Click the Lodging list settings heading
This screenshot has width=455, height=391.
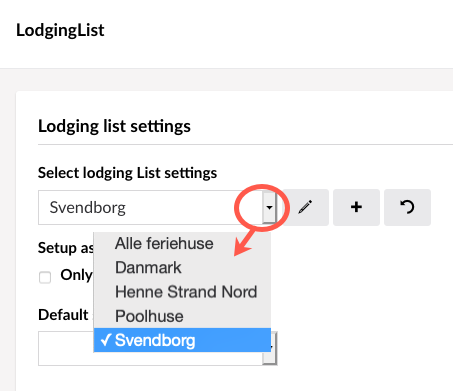(114, 127)
